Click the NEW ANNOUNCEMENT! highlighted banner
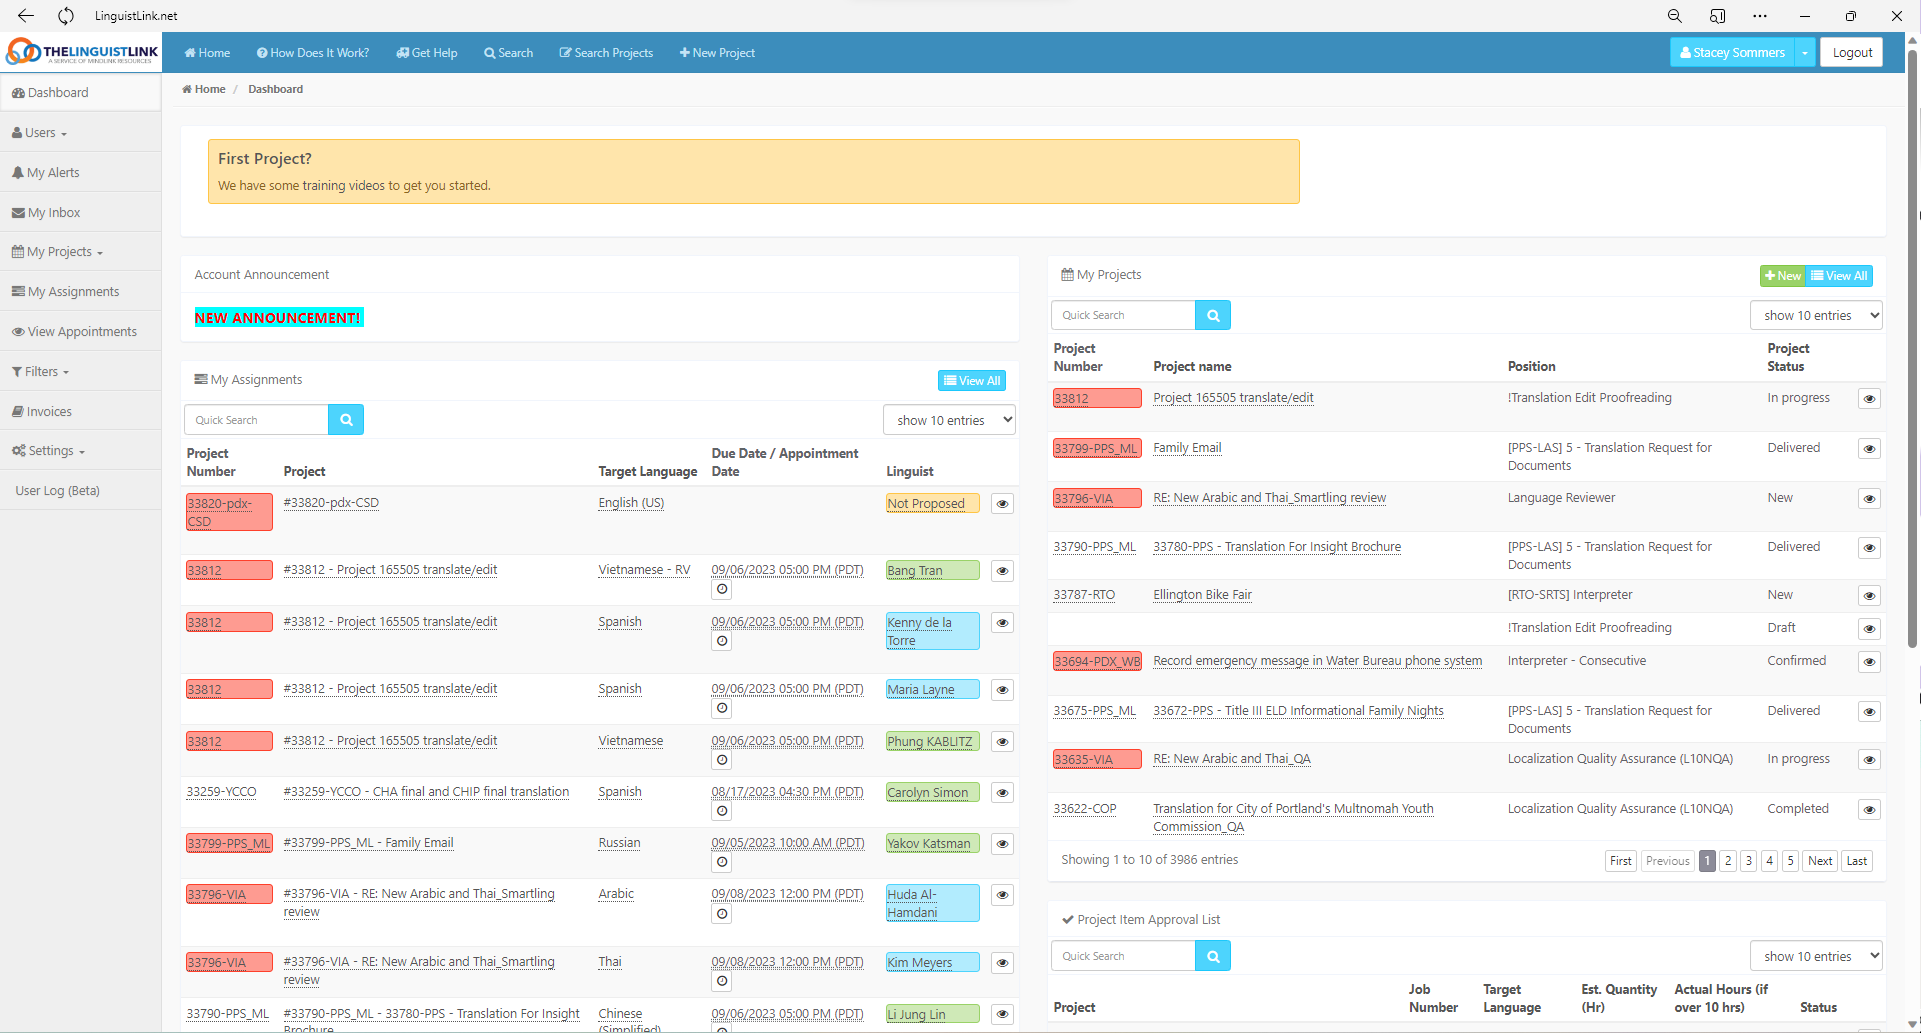This screenshot has width=1921, height=1033. point(279,318)
